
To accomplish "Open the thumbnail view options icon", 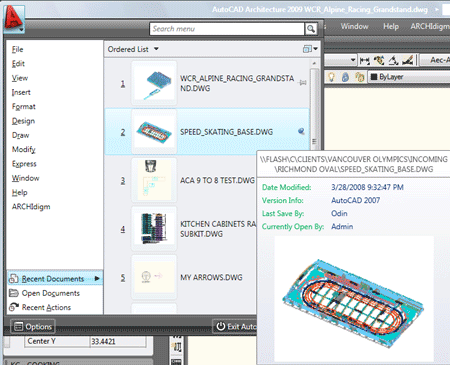I will tap(310, 49).
